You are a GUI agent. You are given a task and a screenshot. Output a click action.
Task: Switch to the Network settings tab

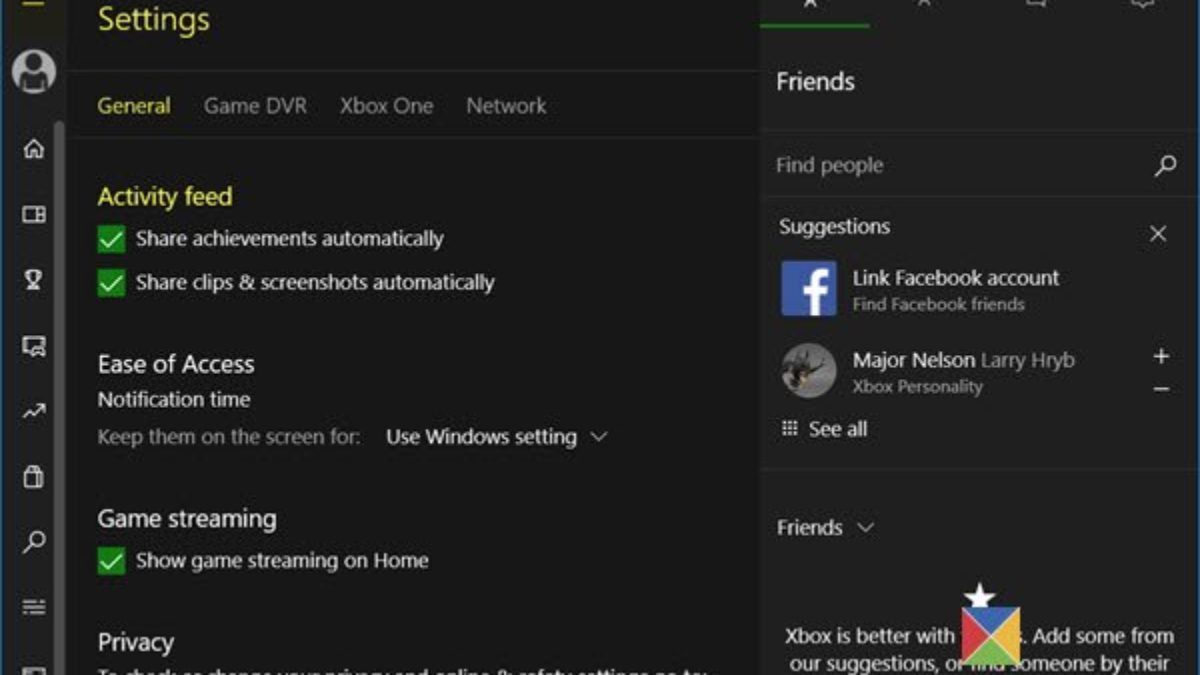pos(506,106)
